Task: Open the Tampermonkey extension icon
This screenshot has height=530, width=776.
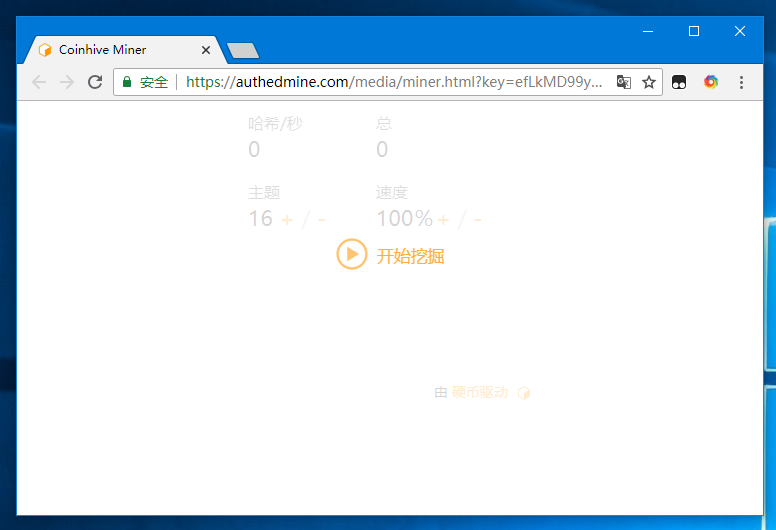Action: pyautogui.click(x=679, y=82)
